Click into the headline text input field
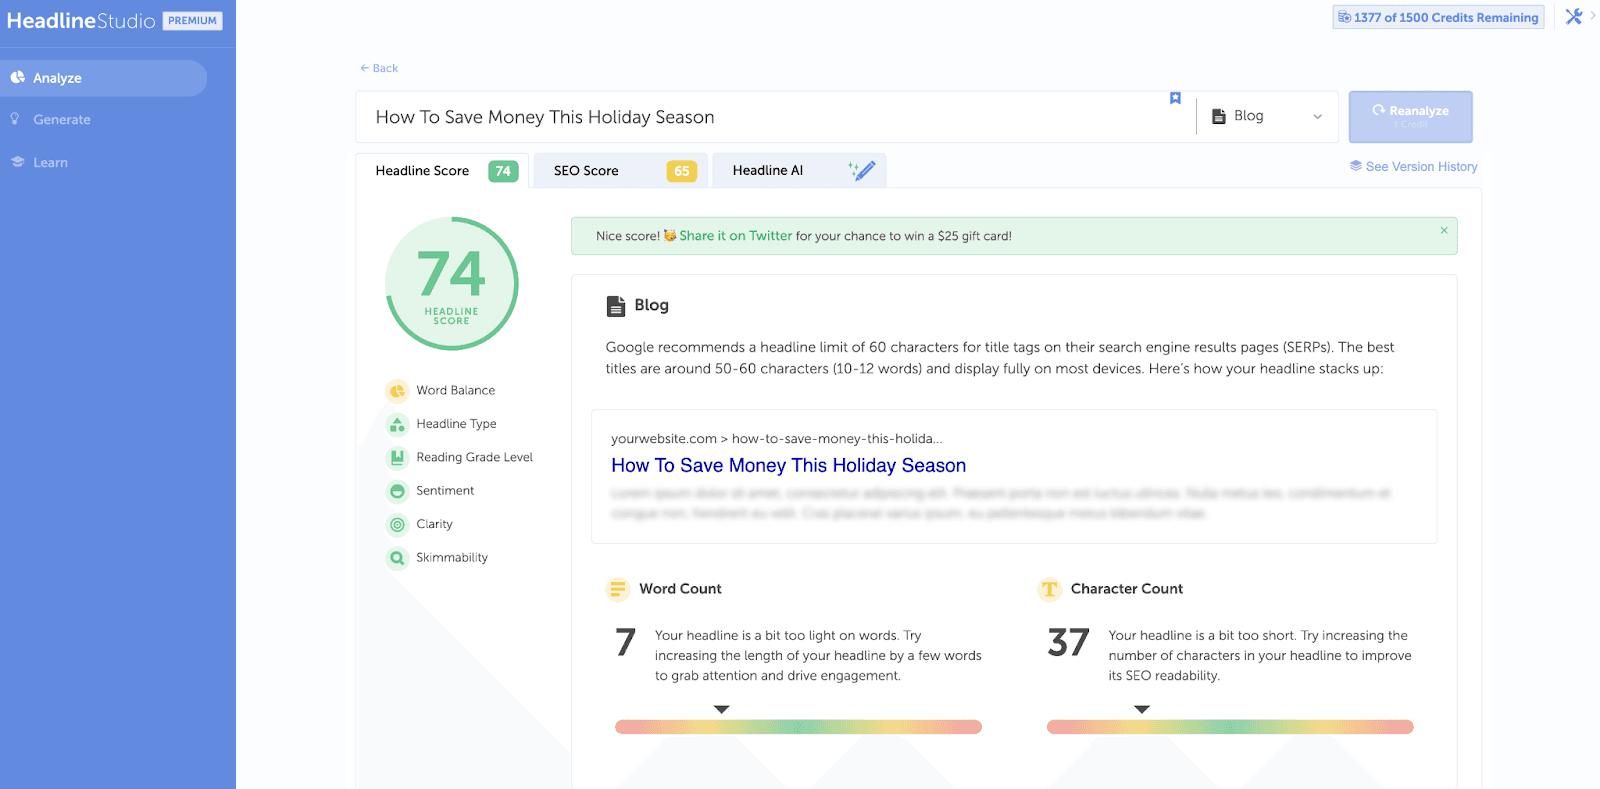 click(760, 117)
